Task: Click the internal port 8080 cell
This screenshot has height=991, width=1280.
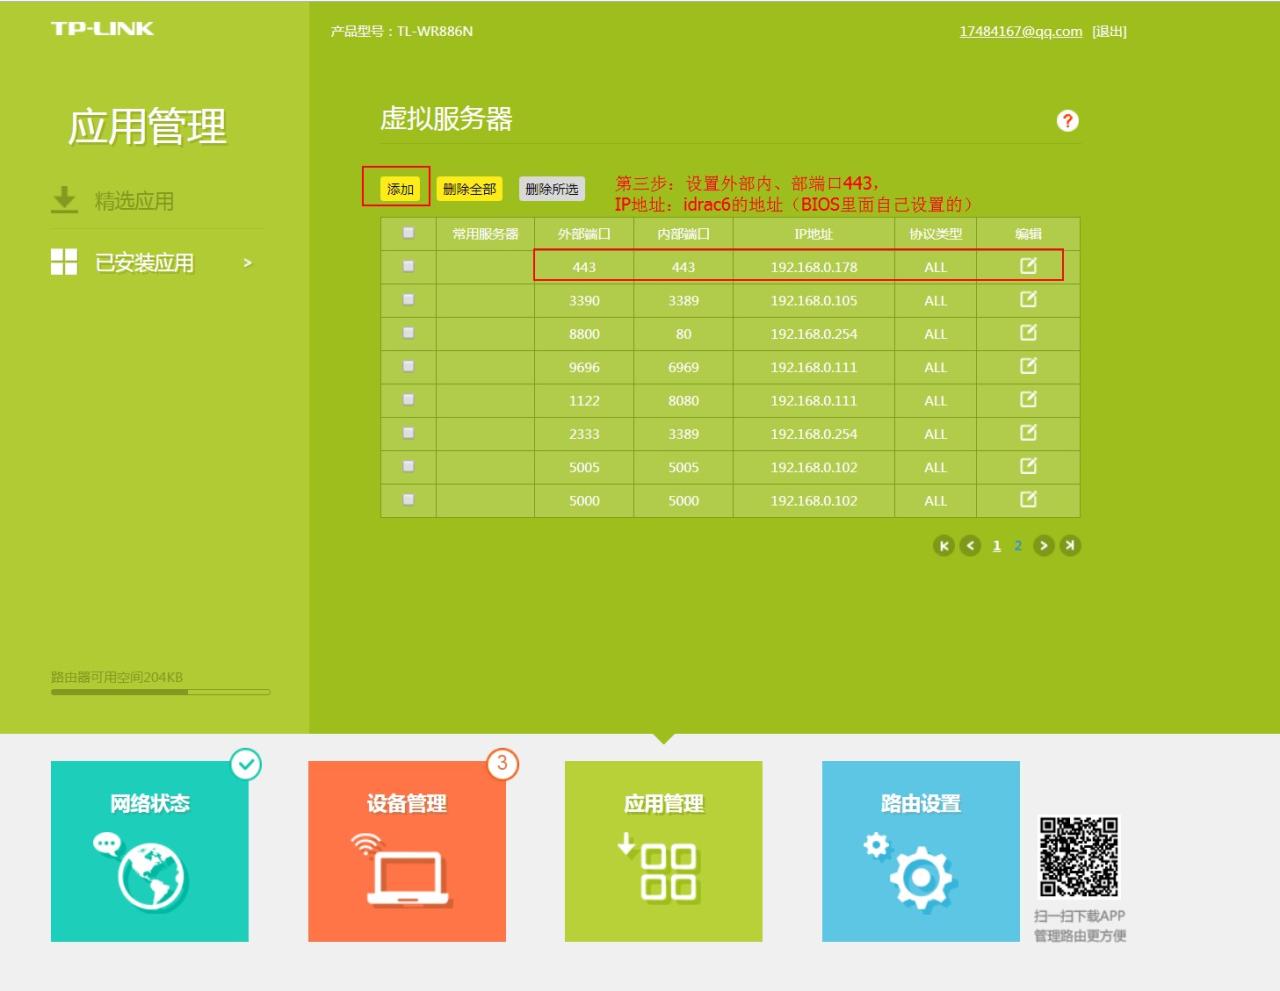Action: point(684,400)
